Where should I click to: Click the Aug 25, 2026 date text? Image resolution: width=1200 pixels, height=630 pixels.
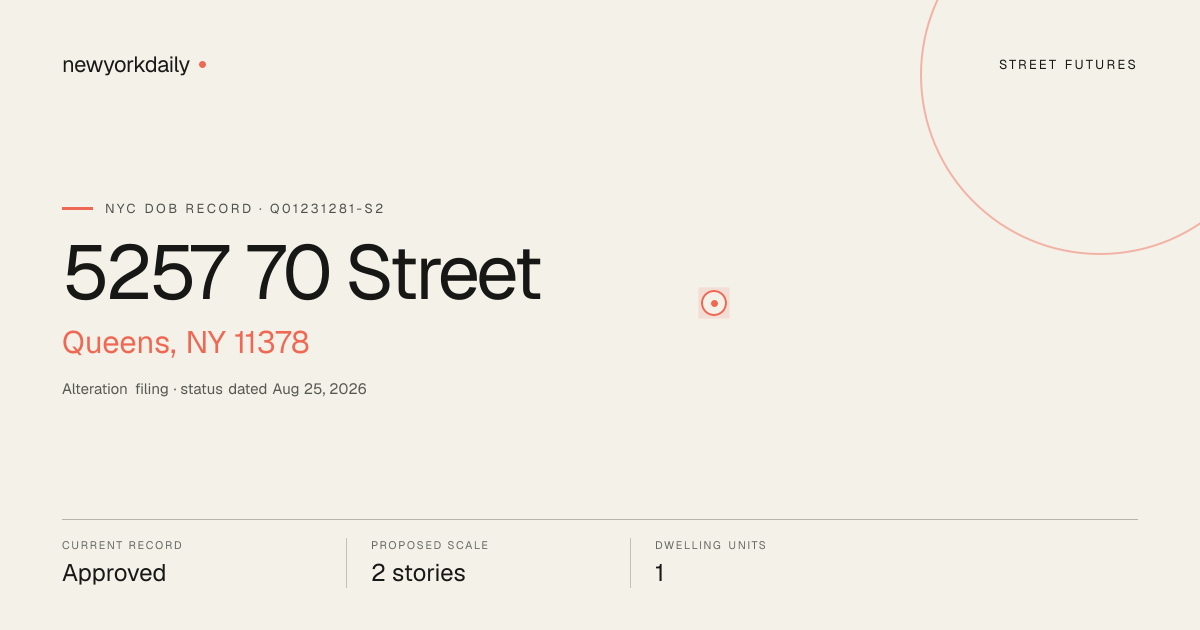320,389
